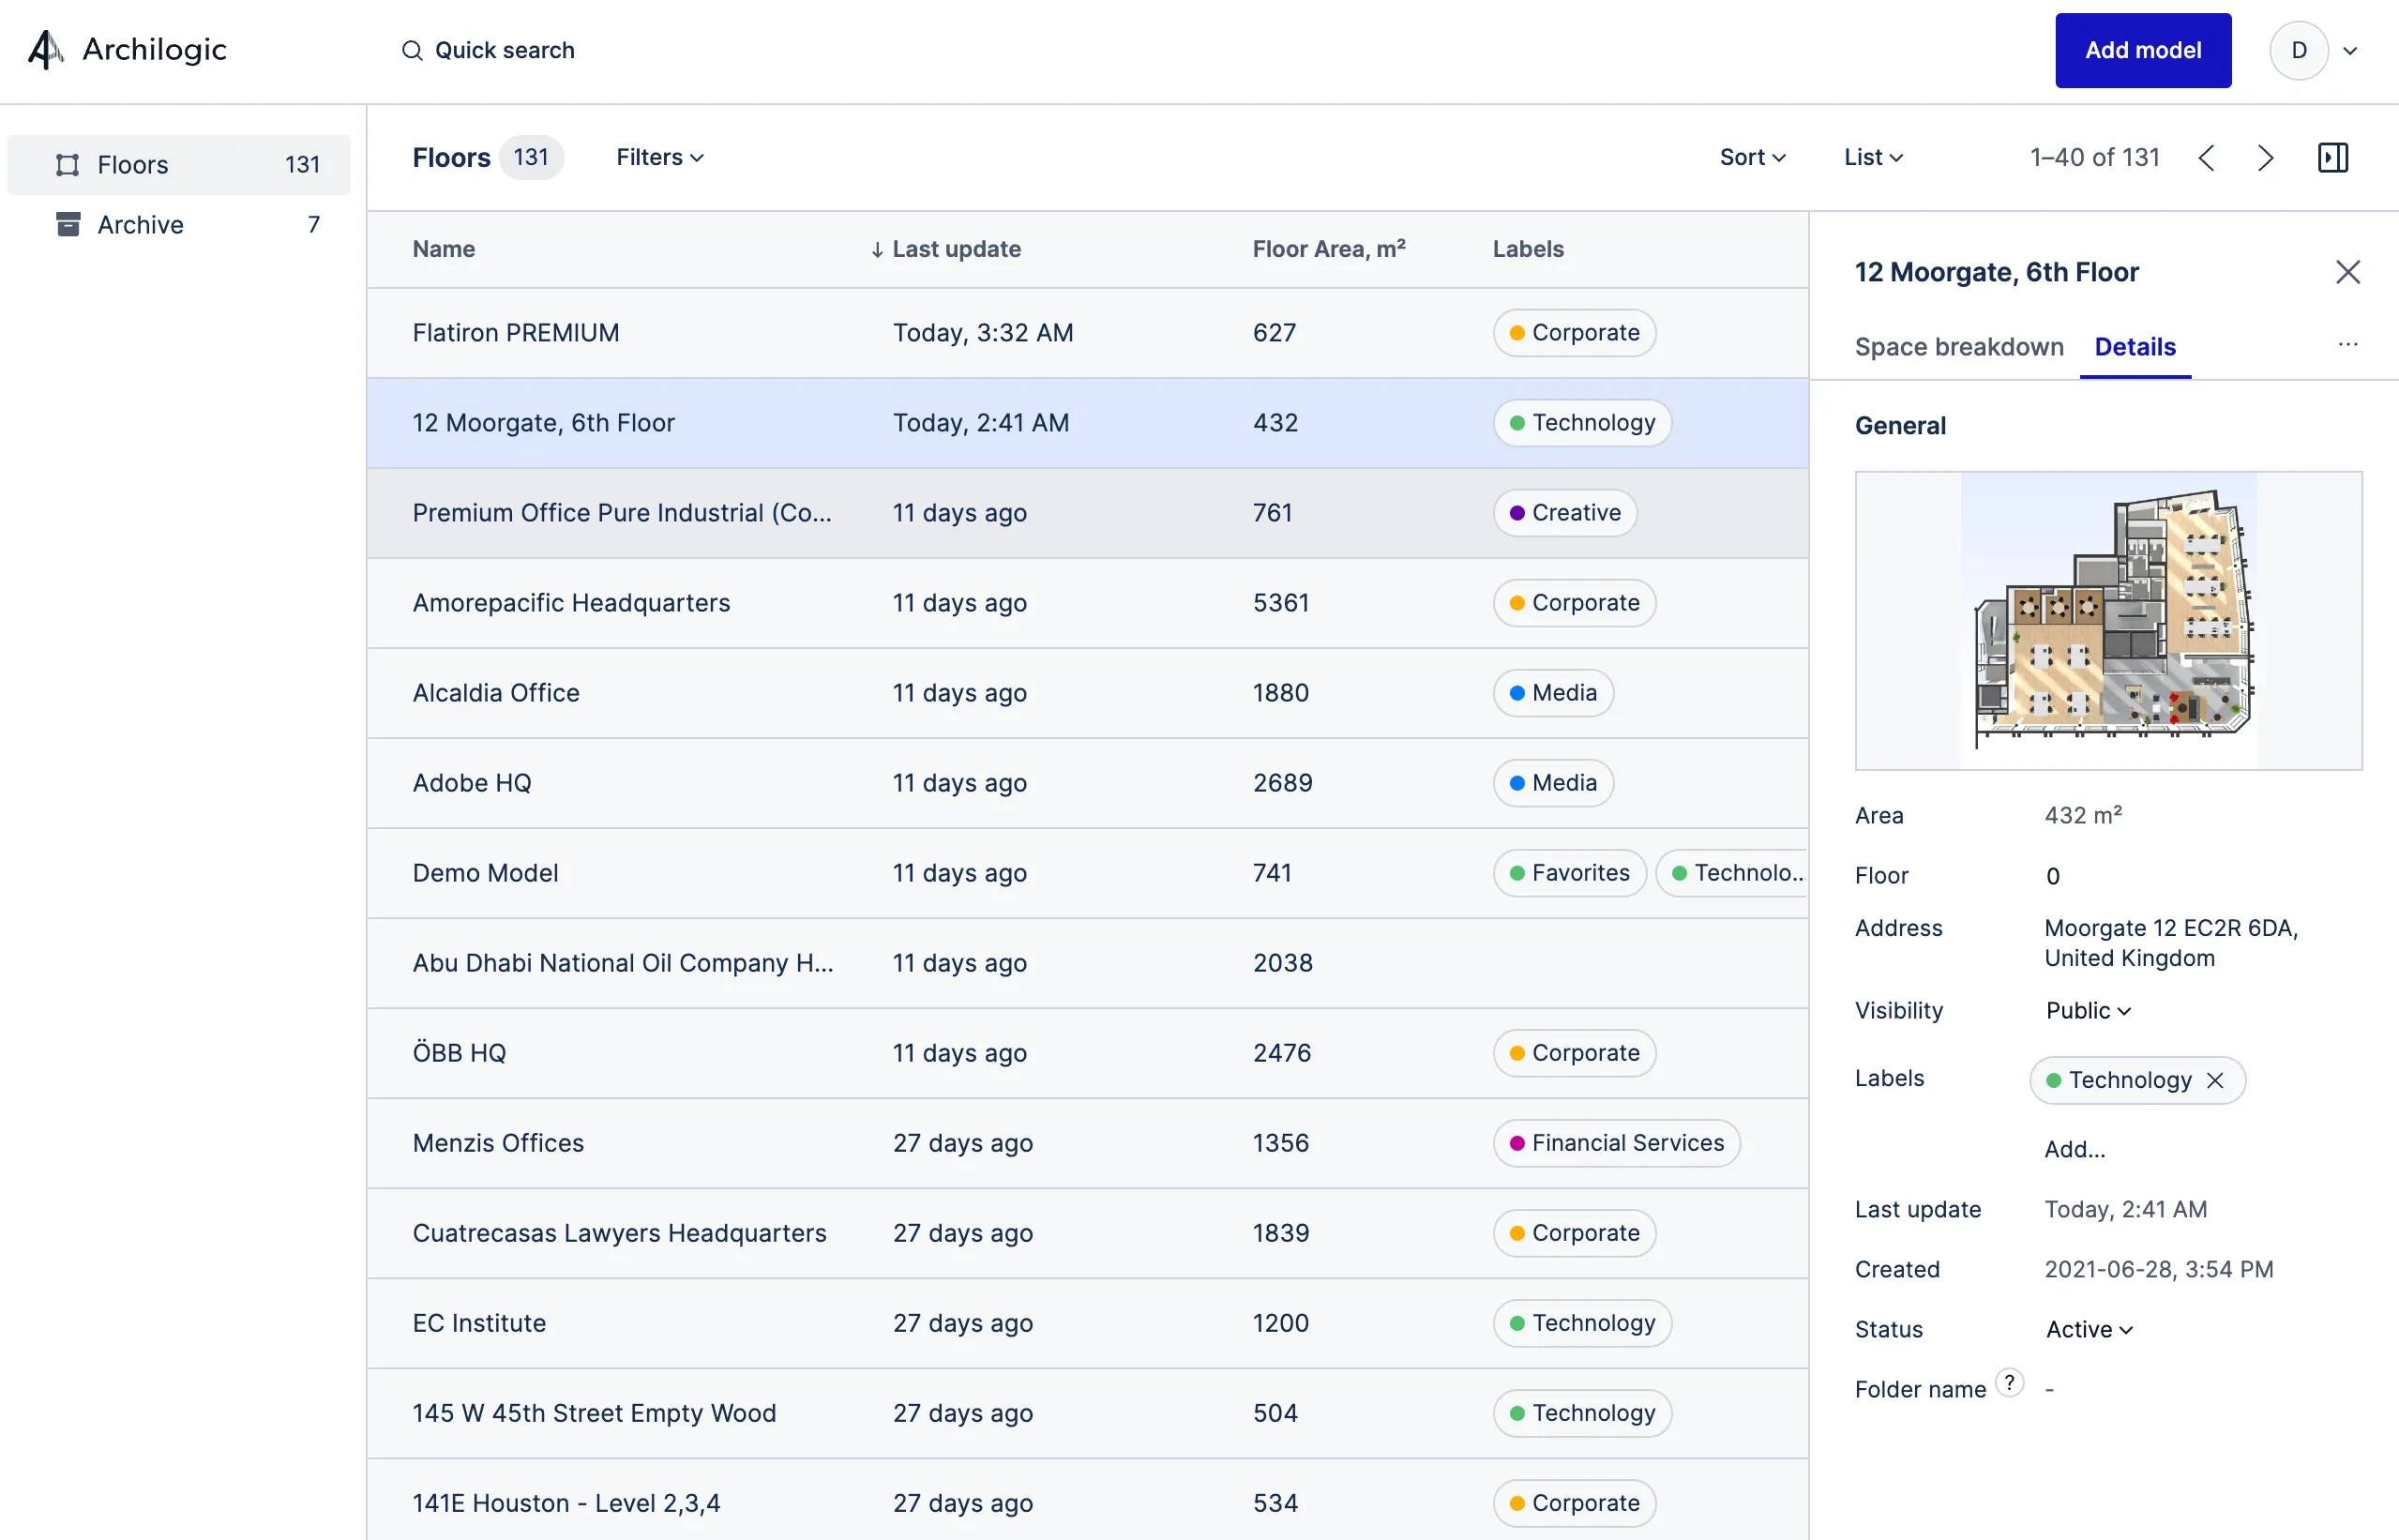Click the Folder name help icon
This screenshot has height=1540, width=2399.
click(x=2009, y=1383)
